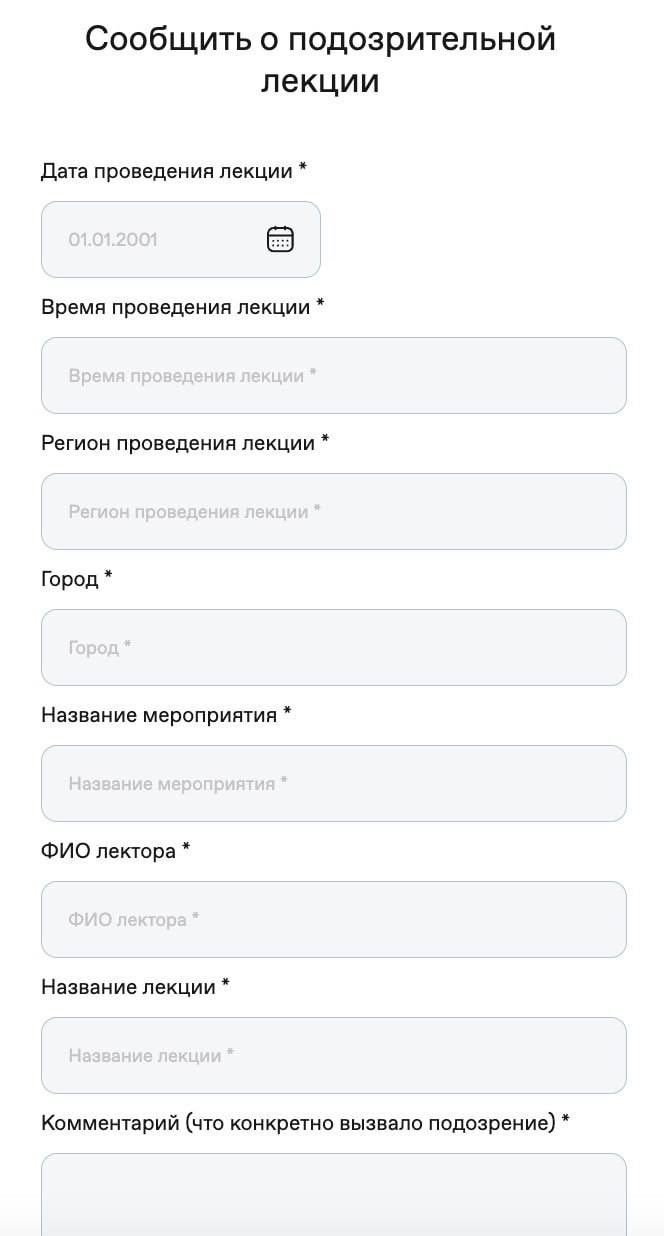
Task: Click the 'Регион проведения лекции' input field
Action: coord(333,512)
